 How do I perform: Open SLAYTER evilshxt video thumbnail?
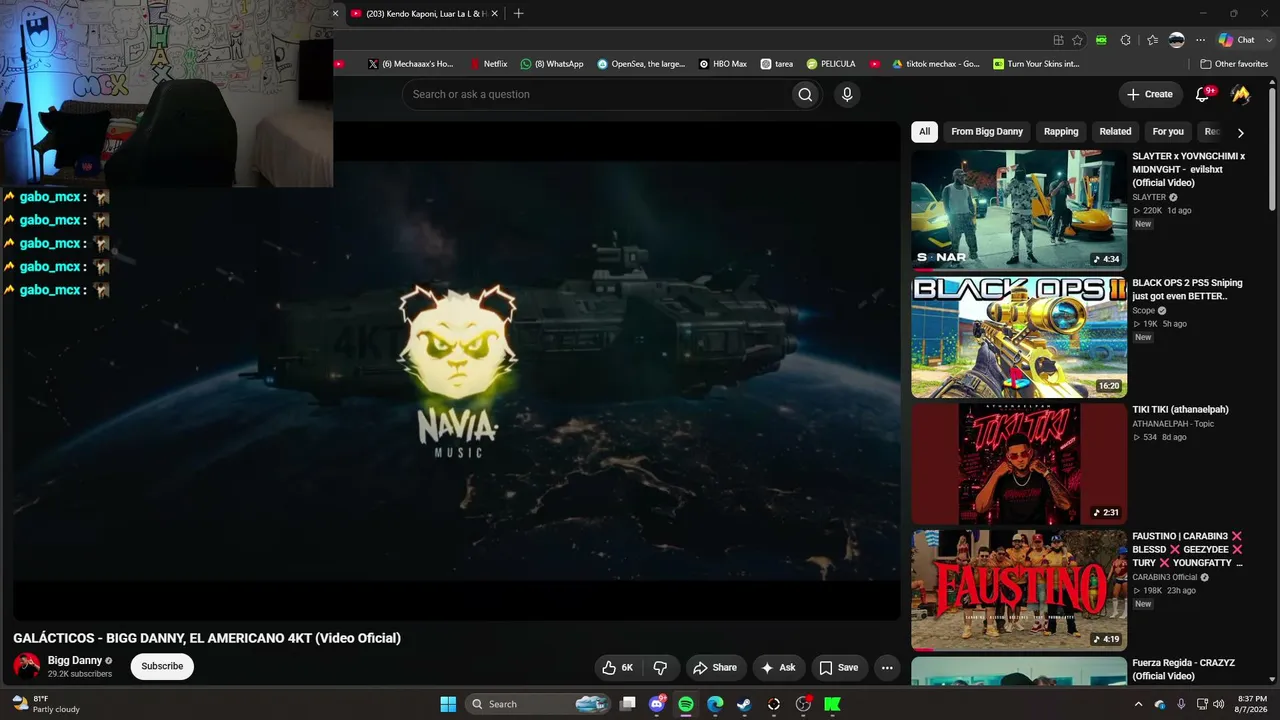click(x=1019, y=210)
